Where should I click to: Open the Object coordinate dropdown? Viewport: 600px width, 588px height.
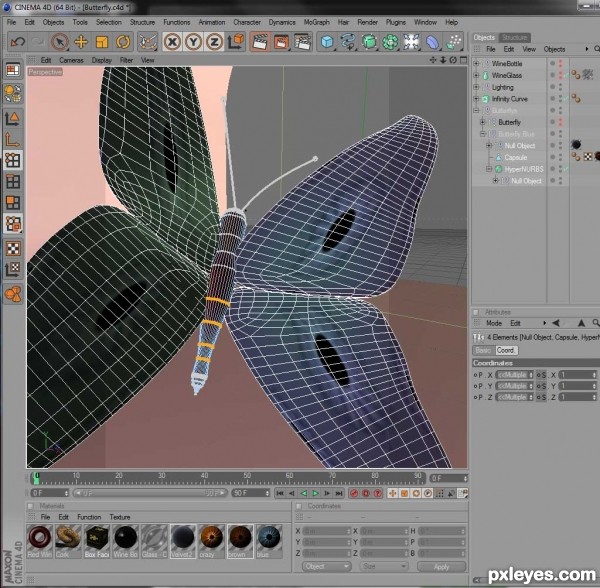point(326,566)
